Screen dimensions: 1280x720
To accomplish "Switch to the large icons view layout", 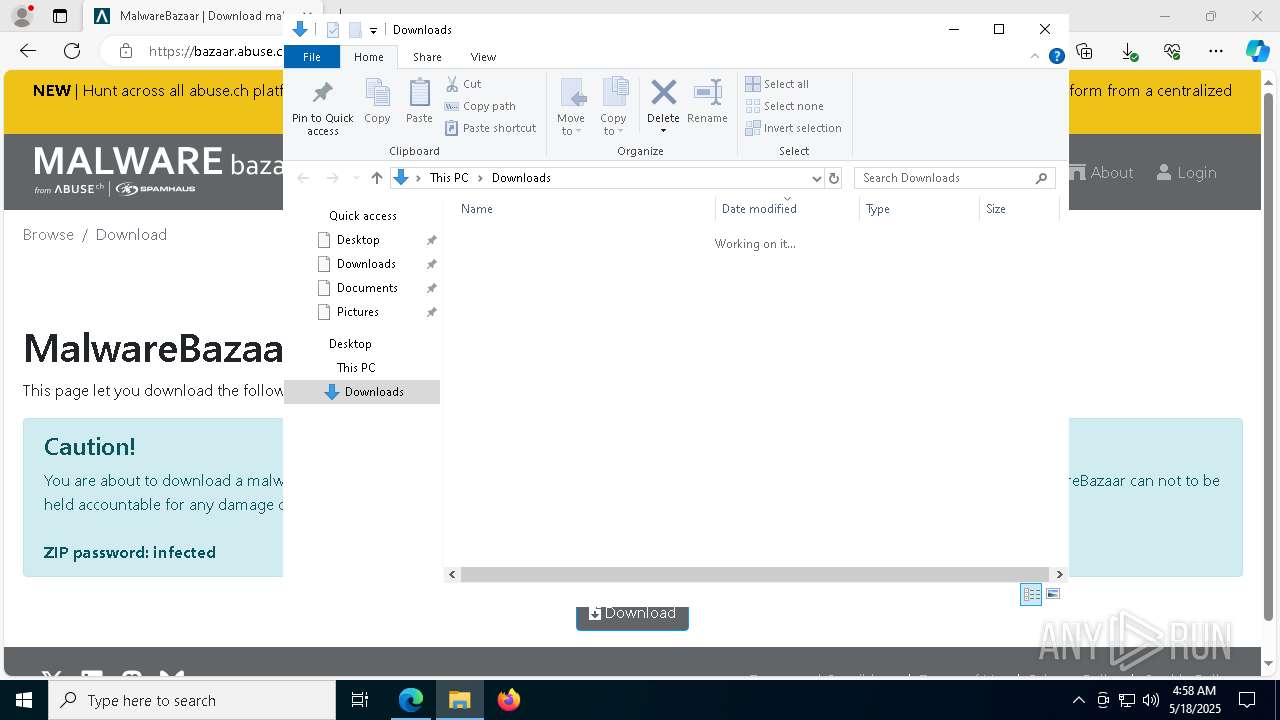I will [1052, 594].
